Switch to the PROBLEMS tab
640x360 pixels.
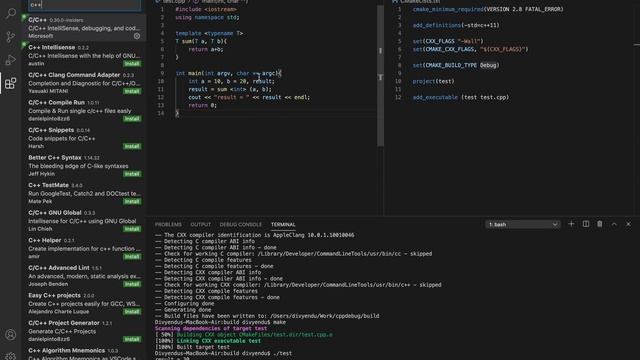pos(168,224)
